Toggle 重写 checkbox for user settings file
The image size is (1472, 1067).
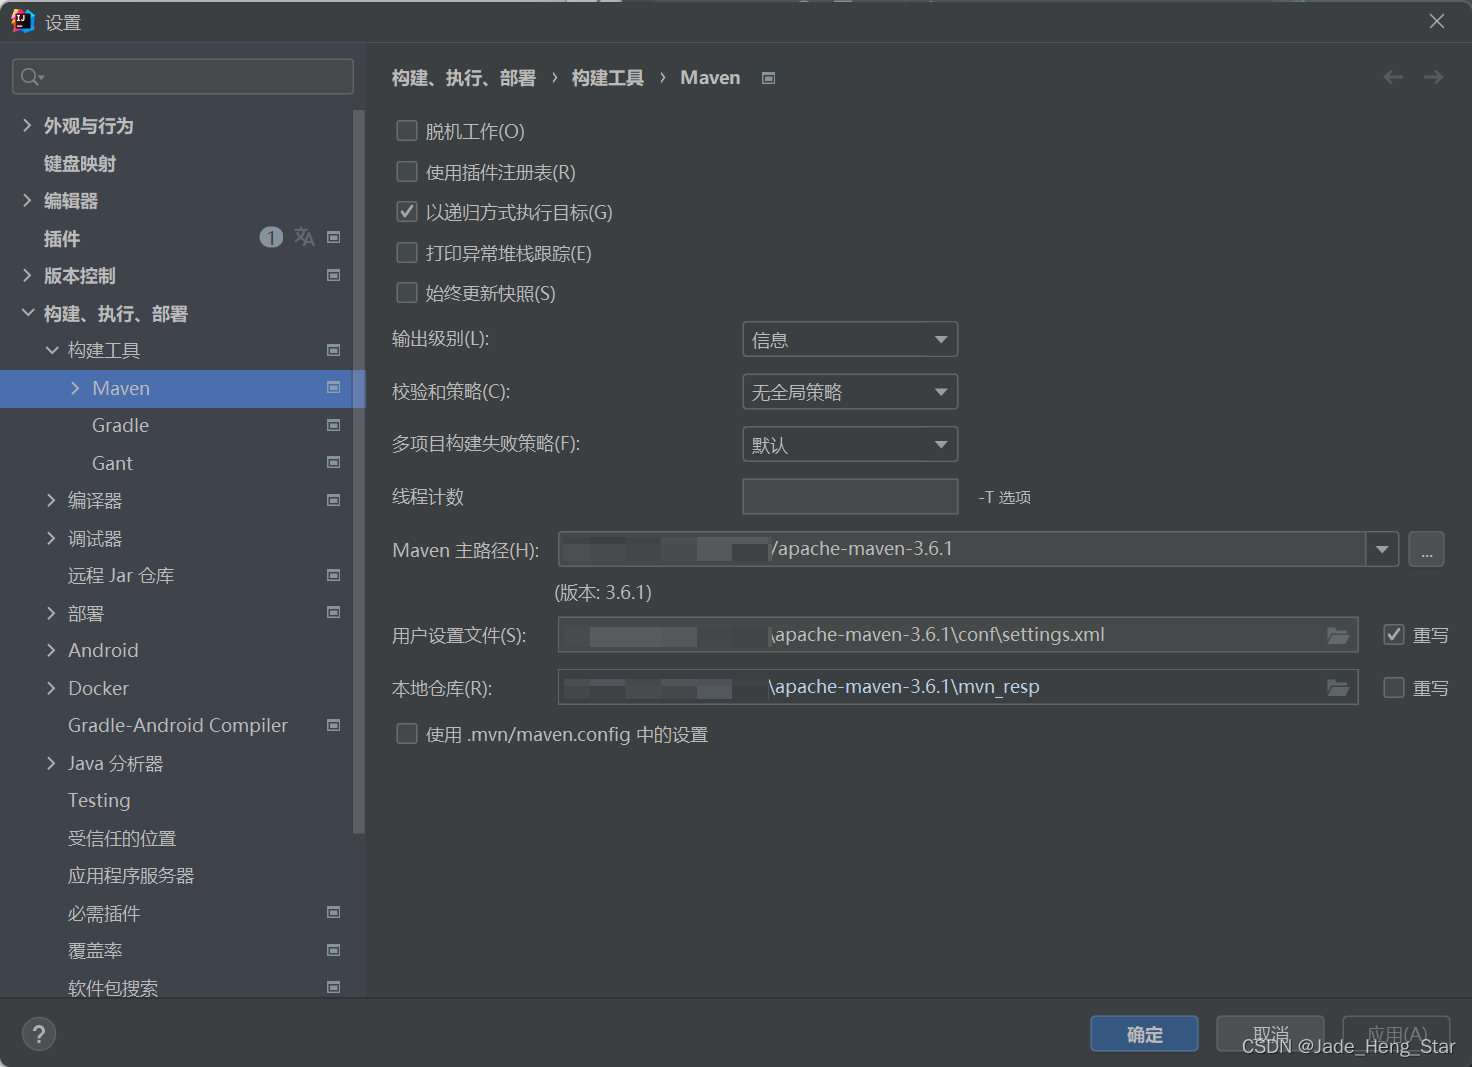point(1394,635)
